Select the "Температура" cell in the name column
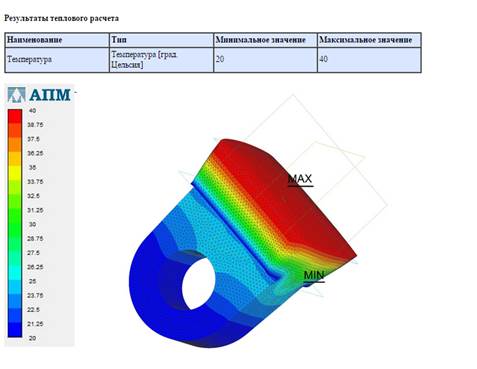This screenshot has width=477, height=369. pos(57,60)
